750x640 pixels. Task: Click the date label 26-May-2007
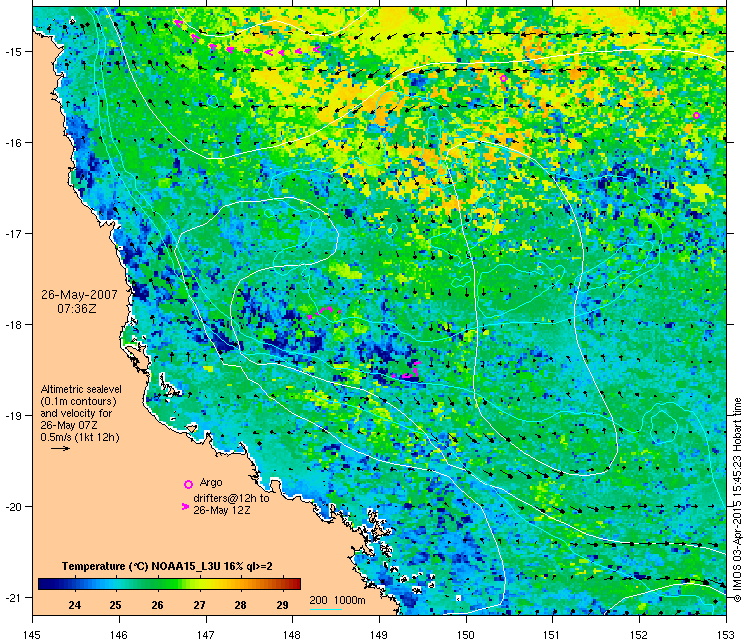coord(79,295)
